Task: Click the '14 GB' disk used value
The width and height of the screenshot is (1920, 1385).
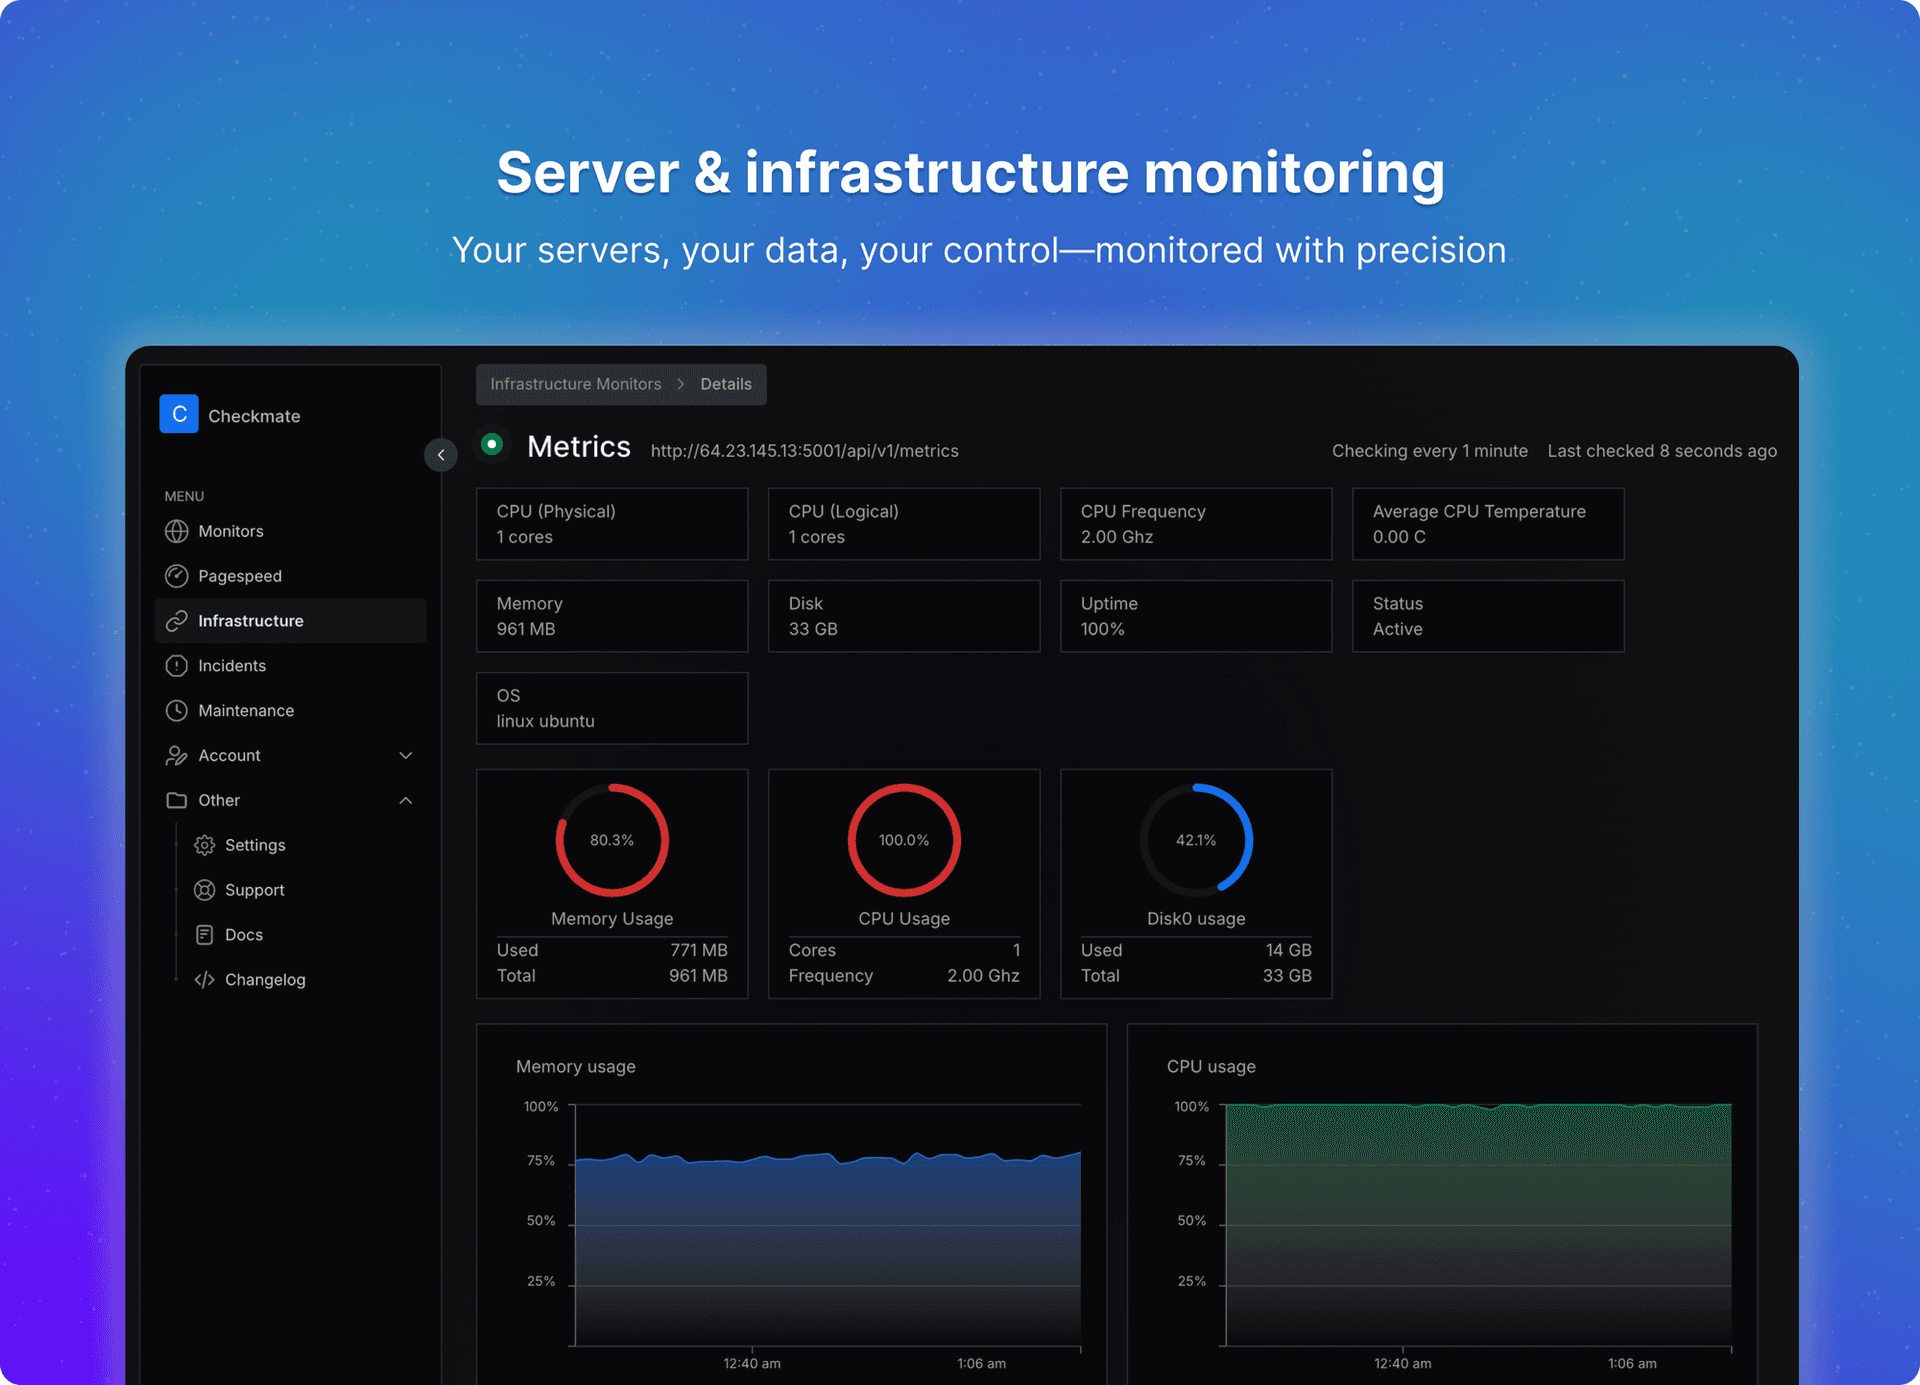Action: tap(1288, 950)
